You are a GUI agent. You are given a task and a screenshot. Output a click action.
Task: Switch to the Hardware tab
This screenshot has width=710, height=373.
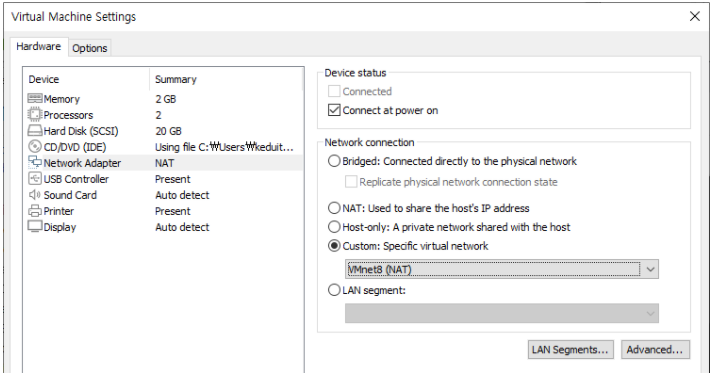pyautogui.click(x=39, y=47)
